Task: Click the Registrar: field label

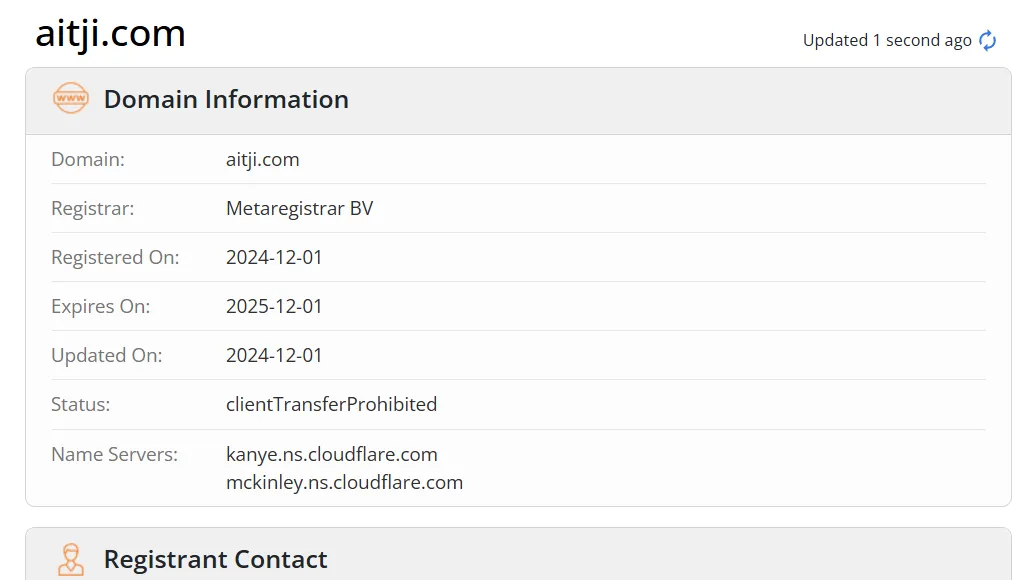Action: click(x=92, y=209)
